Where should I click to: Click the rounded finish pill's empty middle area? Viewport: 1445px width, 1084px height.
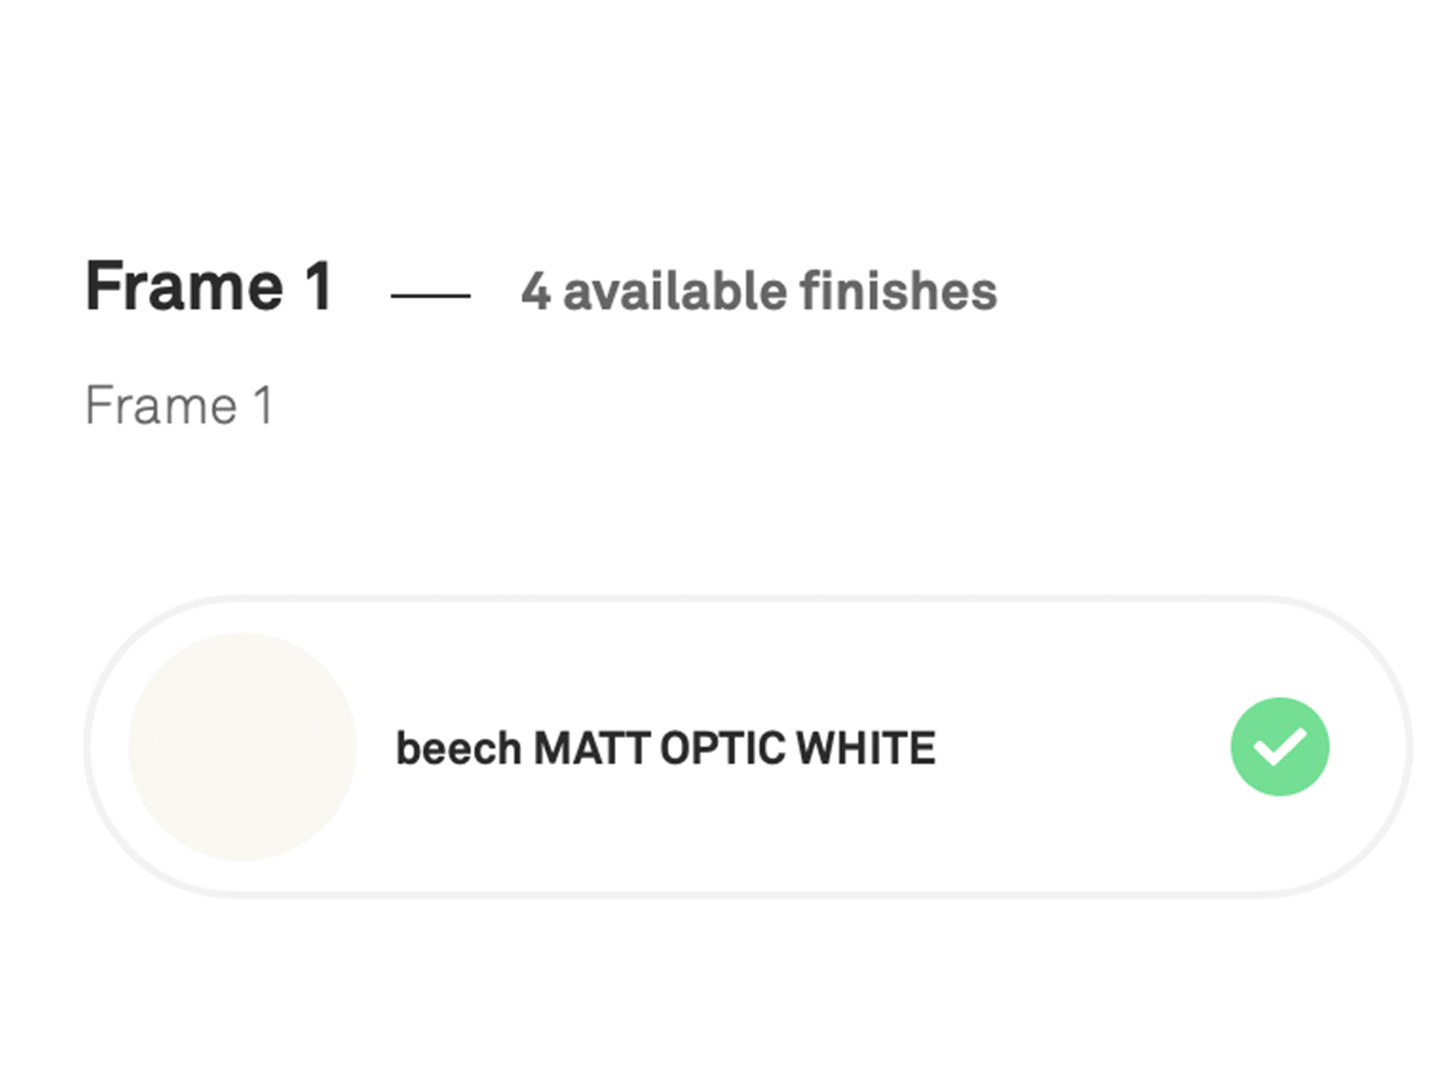click(x=1080, y=747)
